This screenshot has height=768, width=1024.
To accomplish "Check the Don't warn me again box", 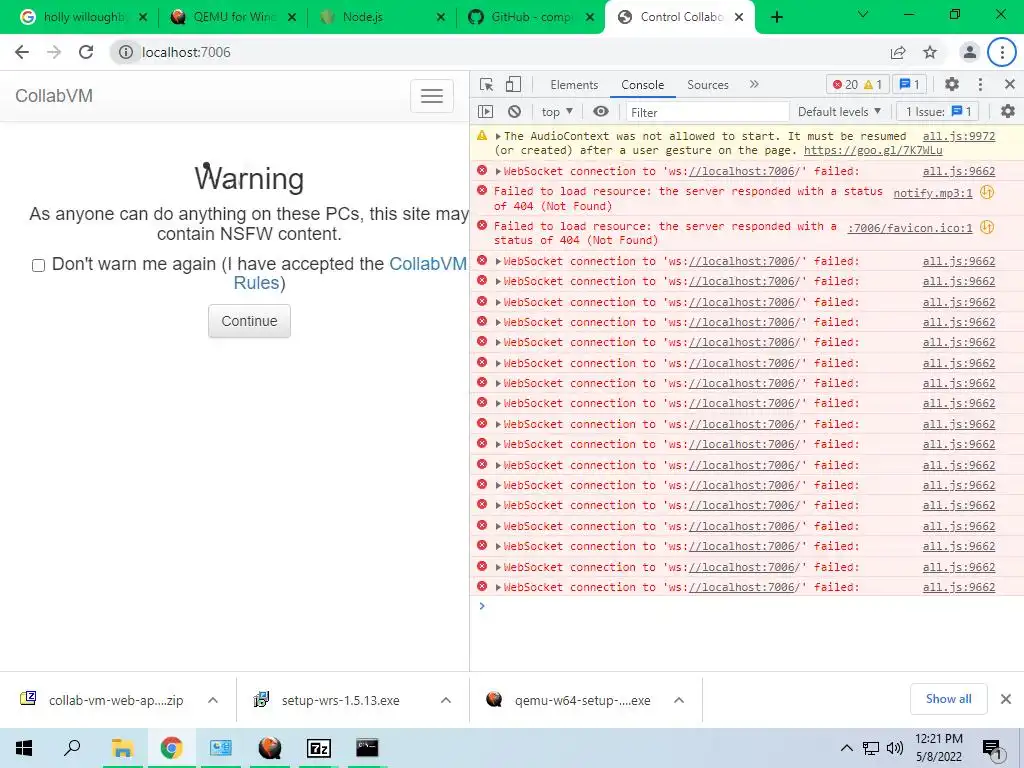I will 39,265.
